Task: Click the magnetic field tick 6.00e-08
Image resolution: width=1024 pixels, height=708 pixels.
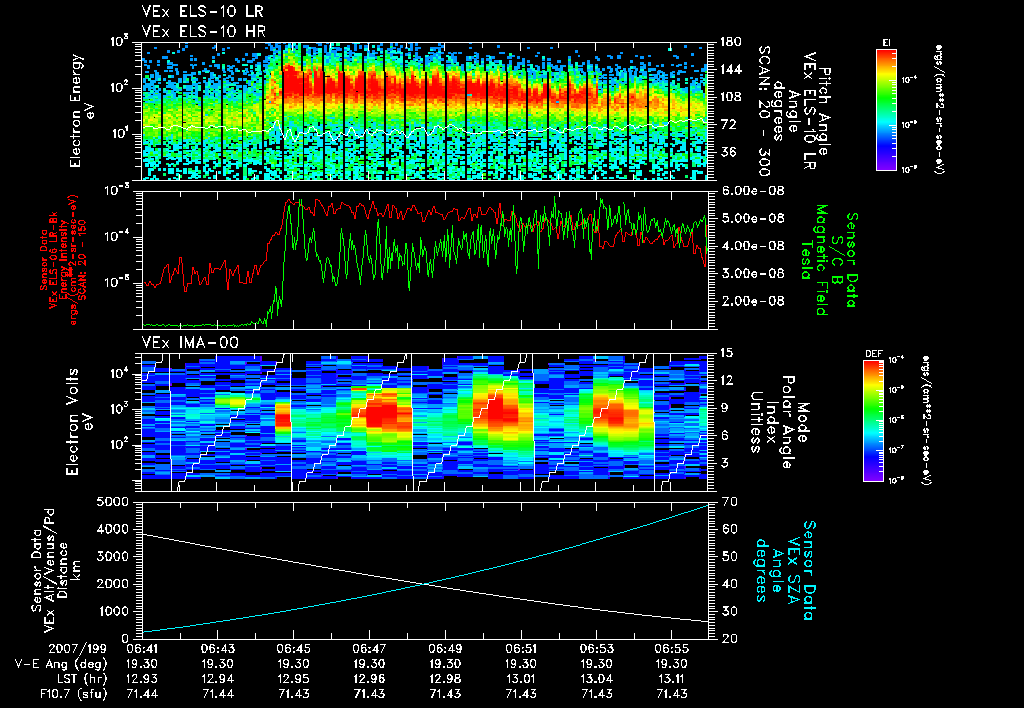Action: point(752,191)
